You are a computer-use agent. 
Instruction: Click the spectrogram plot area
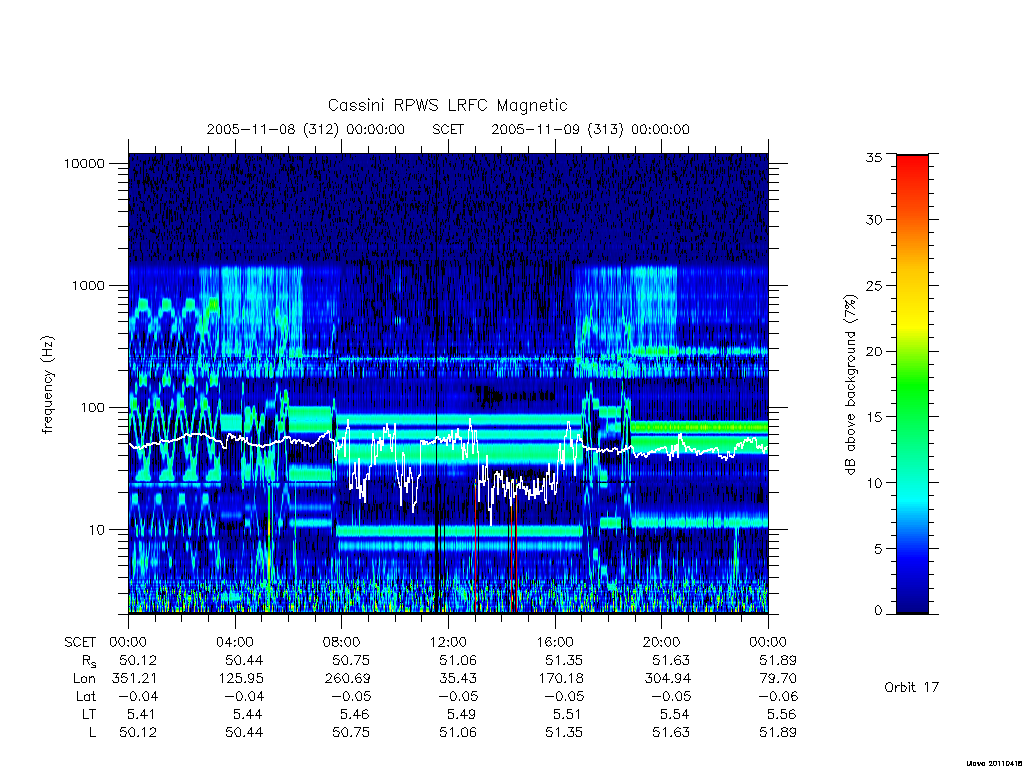[448, 383]
